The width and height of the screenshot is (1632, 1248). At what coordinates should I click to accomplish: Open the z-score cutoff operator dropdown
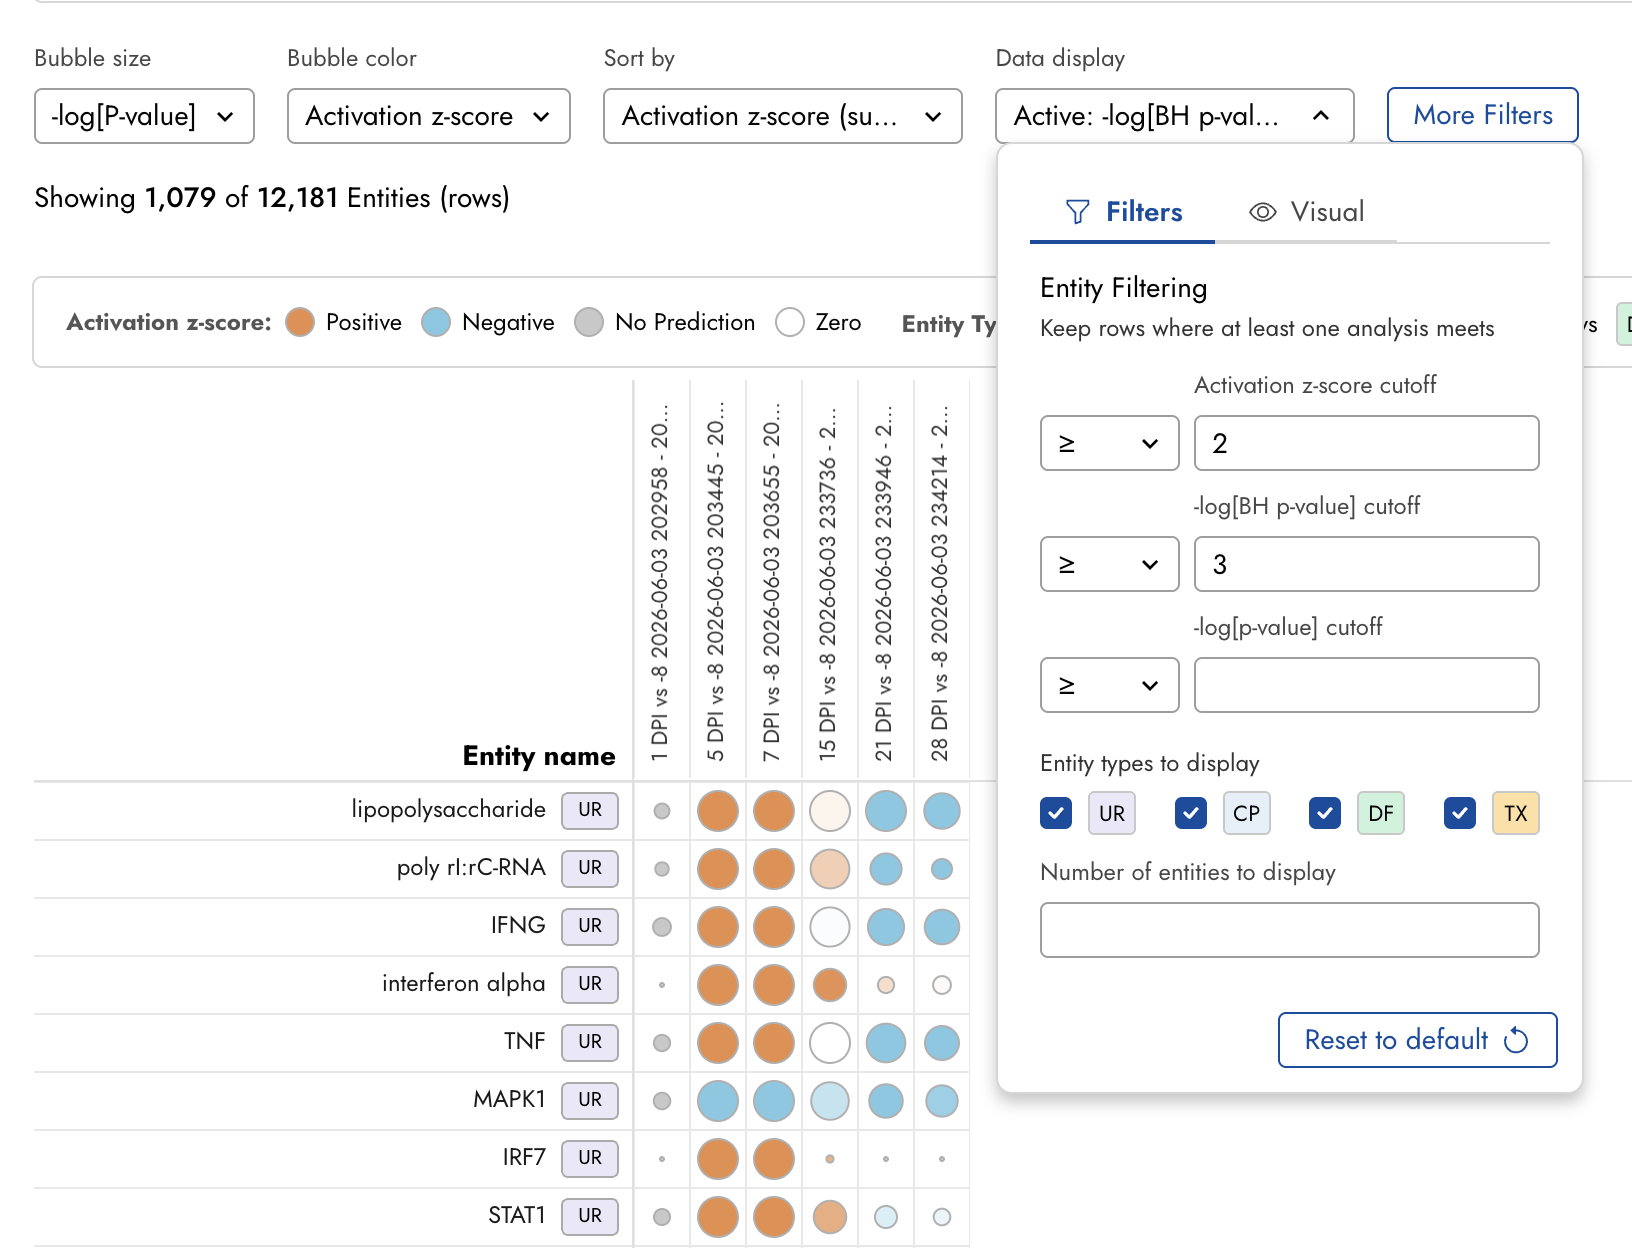1110,443
